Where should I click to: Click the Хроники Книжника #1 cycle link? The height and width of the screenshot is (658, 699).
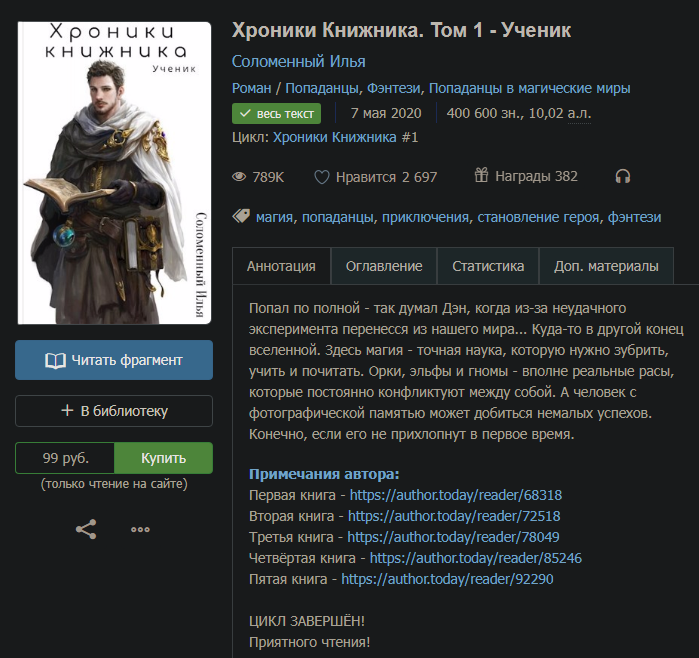tap(345, 137)
